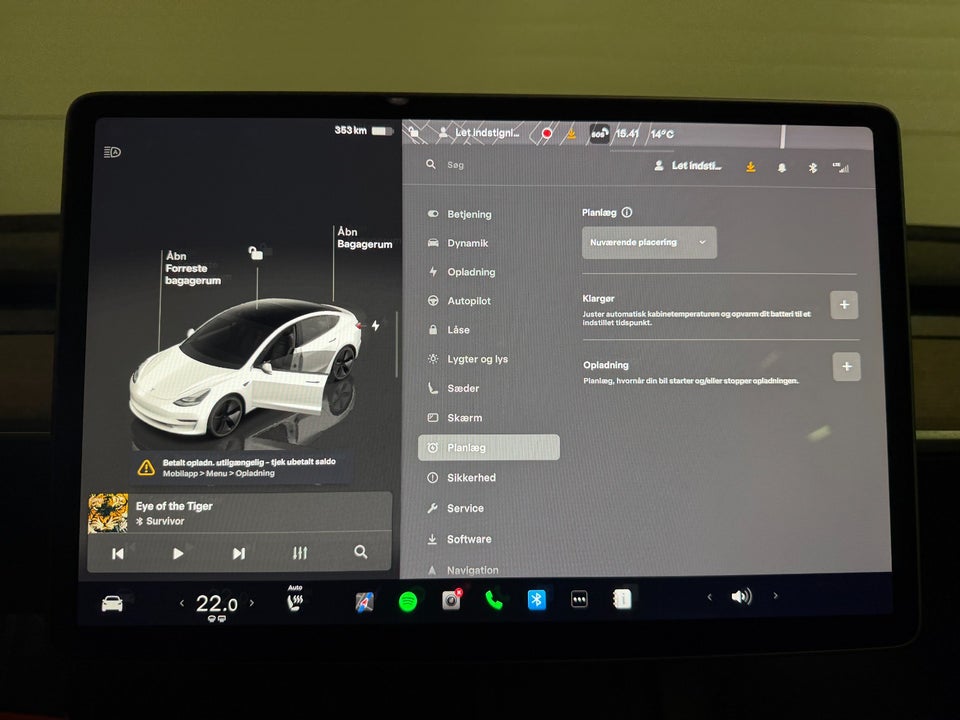The image size is (960, 720).
Task: Open the dashcam viewer icon
Action: 450,598
